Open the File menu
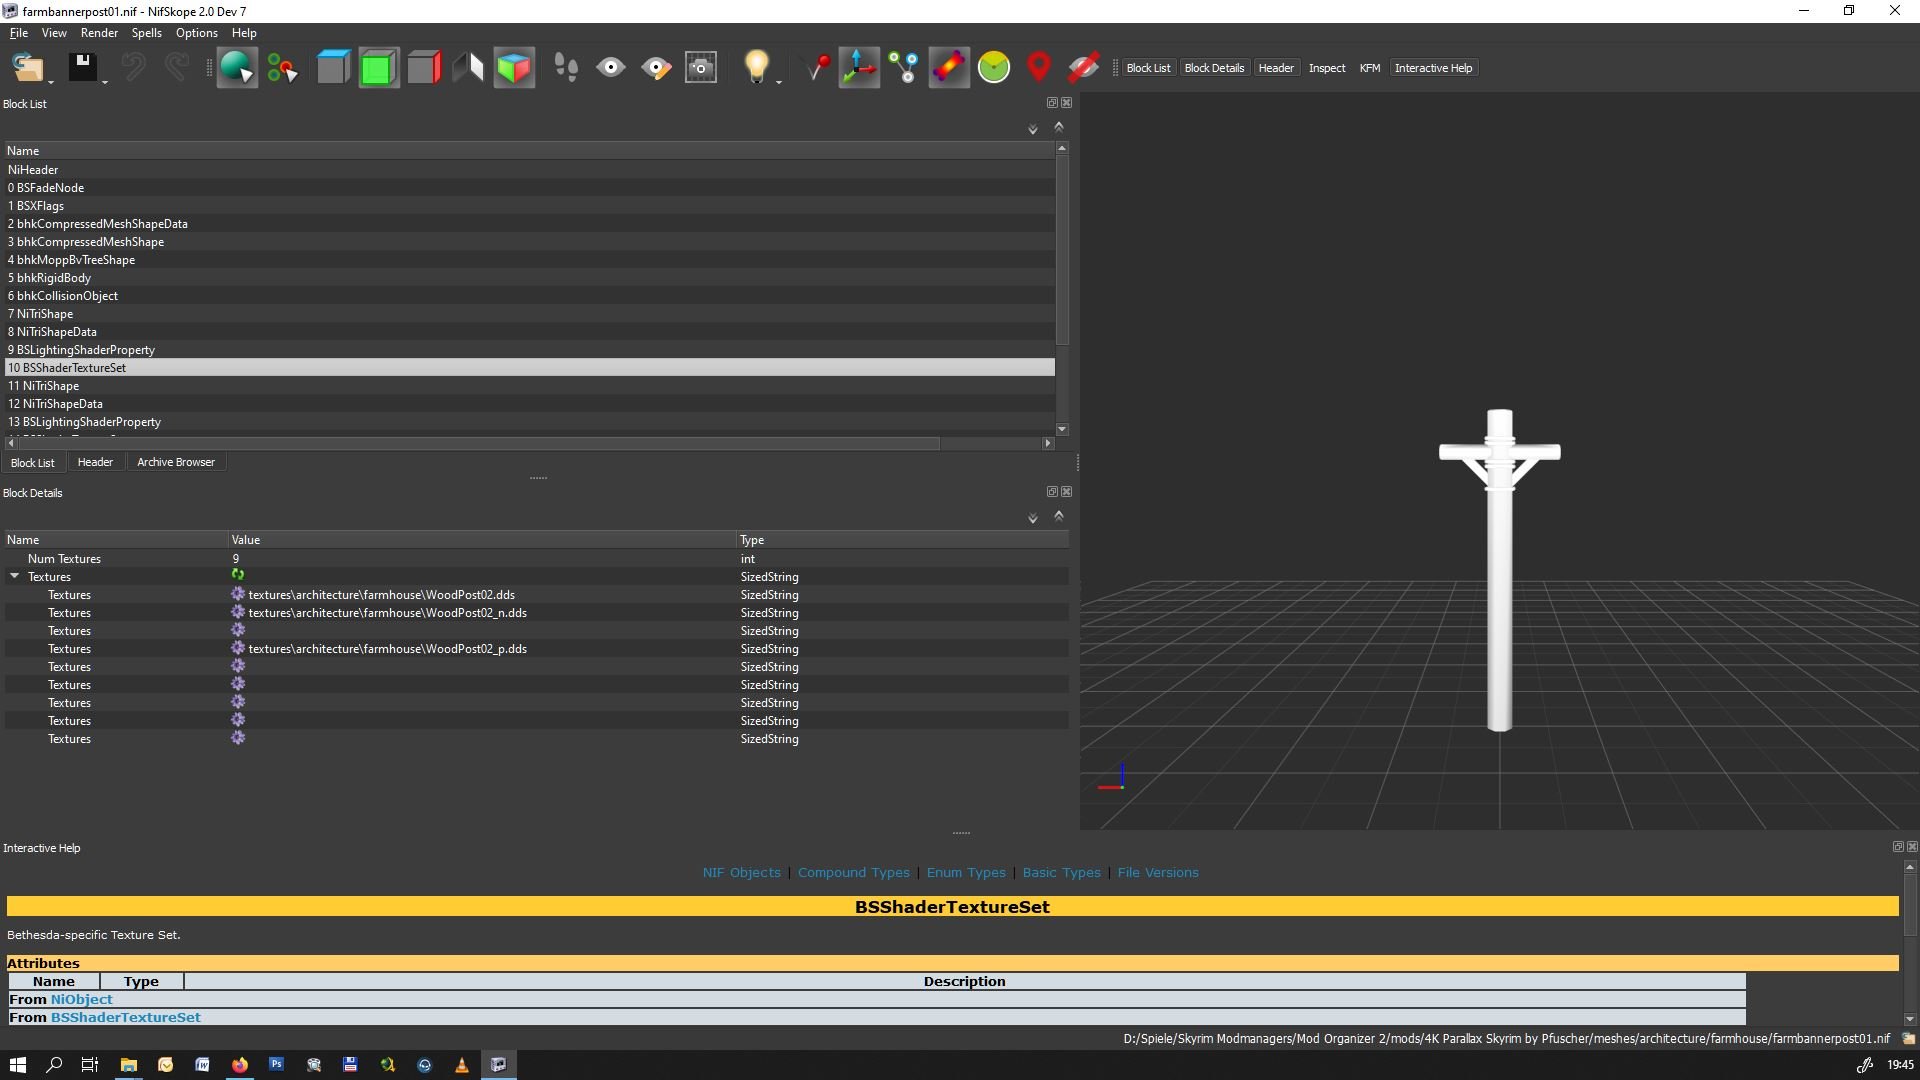The image size is (1920, 1080). click(19, 33)
